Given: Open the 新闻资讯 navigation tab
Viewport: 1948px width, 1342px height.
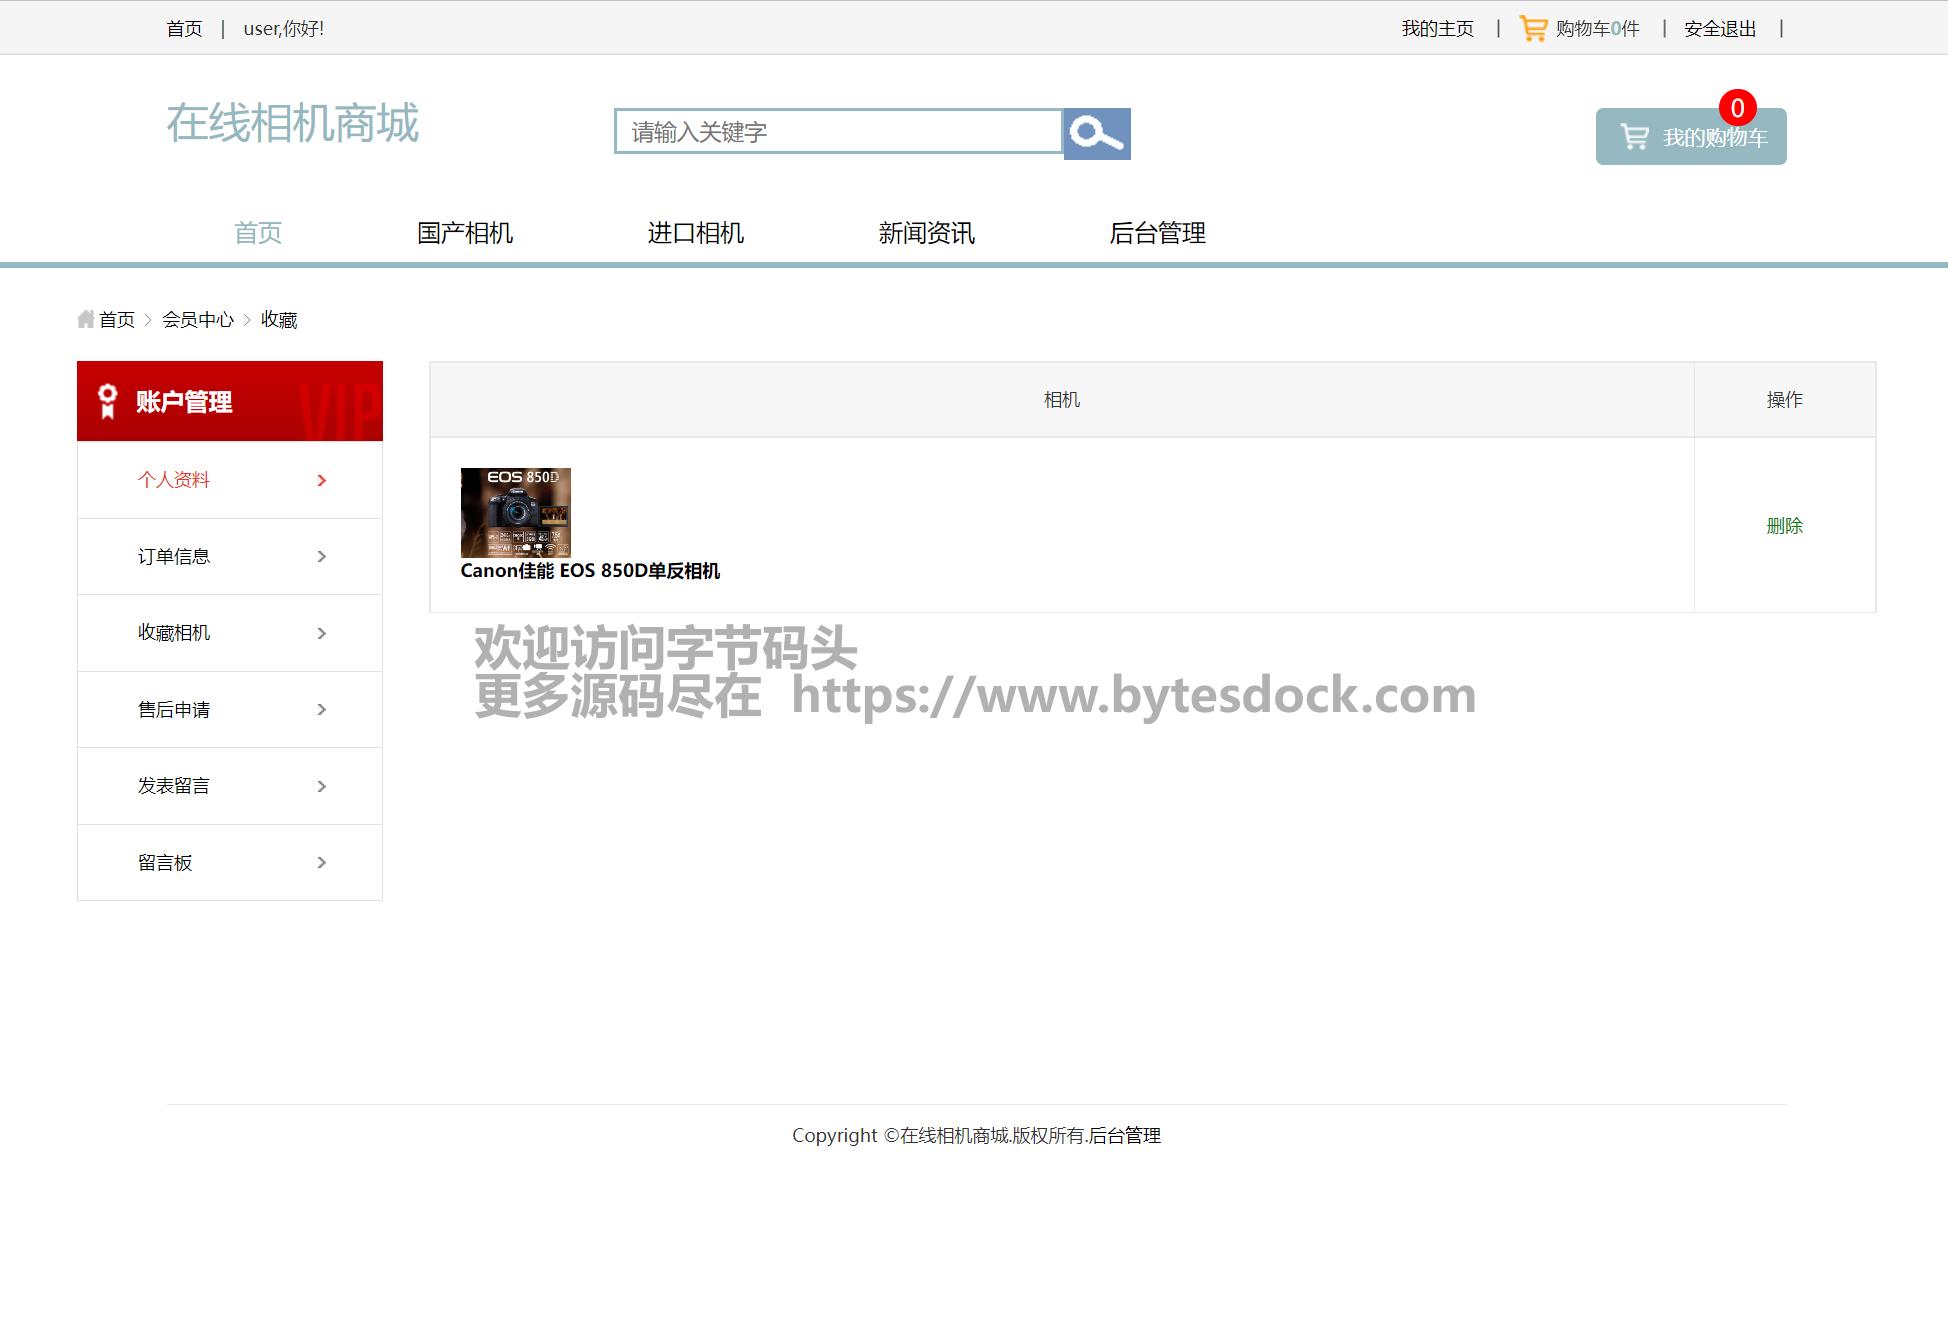Looking at the screenshot, I should 926,233.
